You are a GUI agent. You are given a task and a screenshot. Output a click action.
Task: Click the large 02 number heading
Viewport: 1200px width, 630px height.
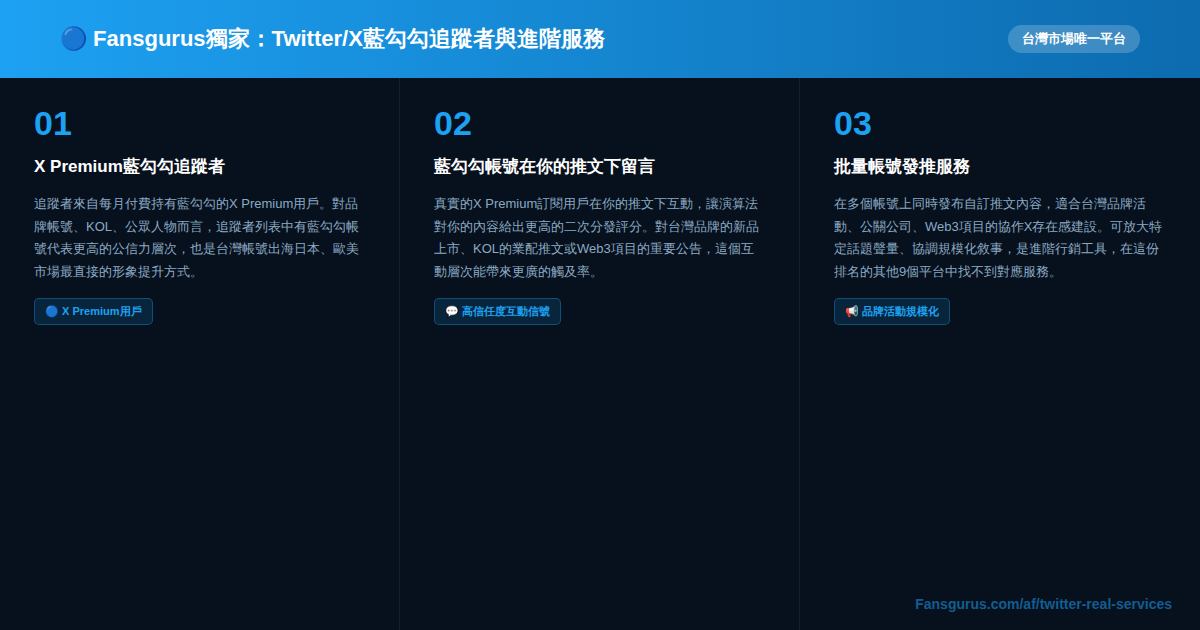(452, 124)
